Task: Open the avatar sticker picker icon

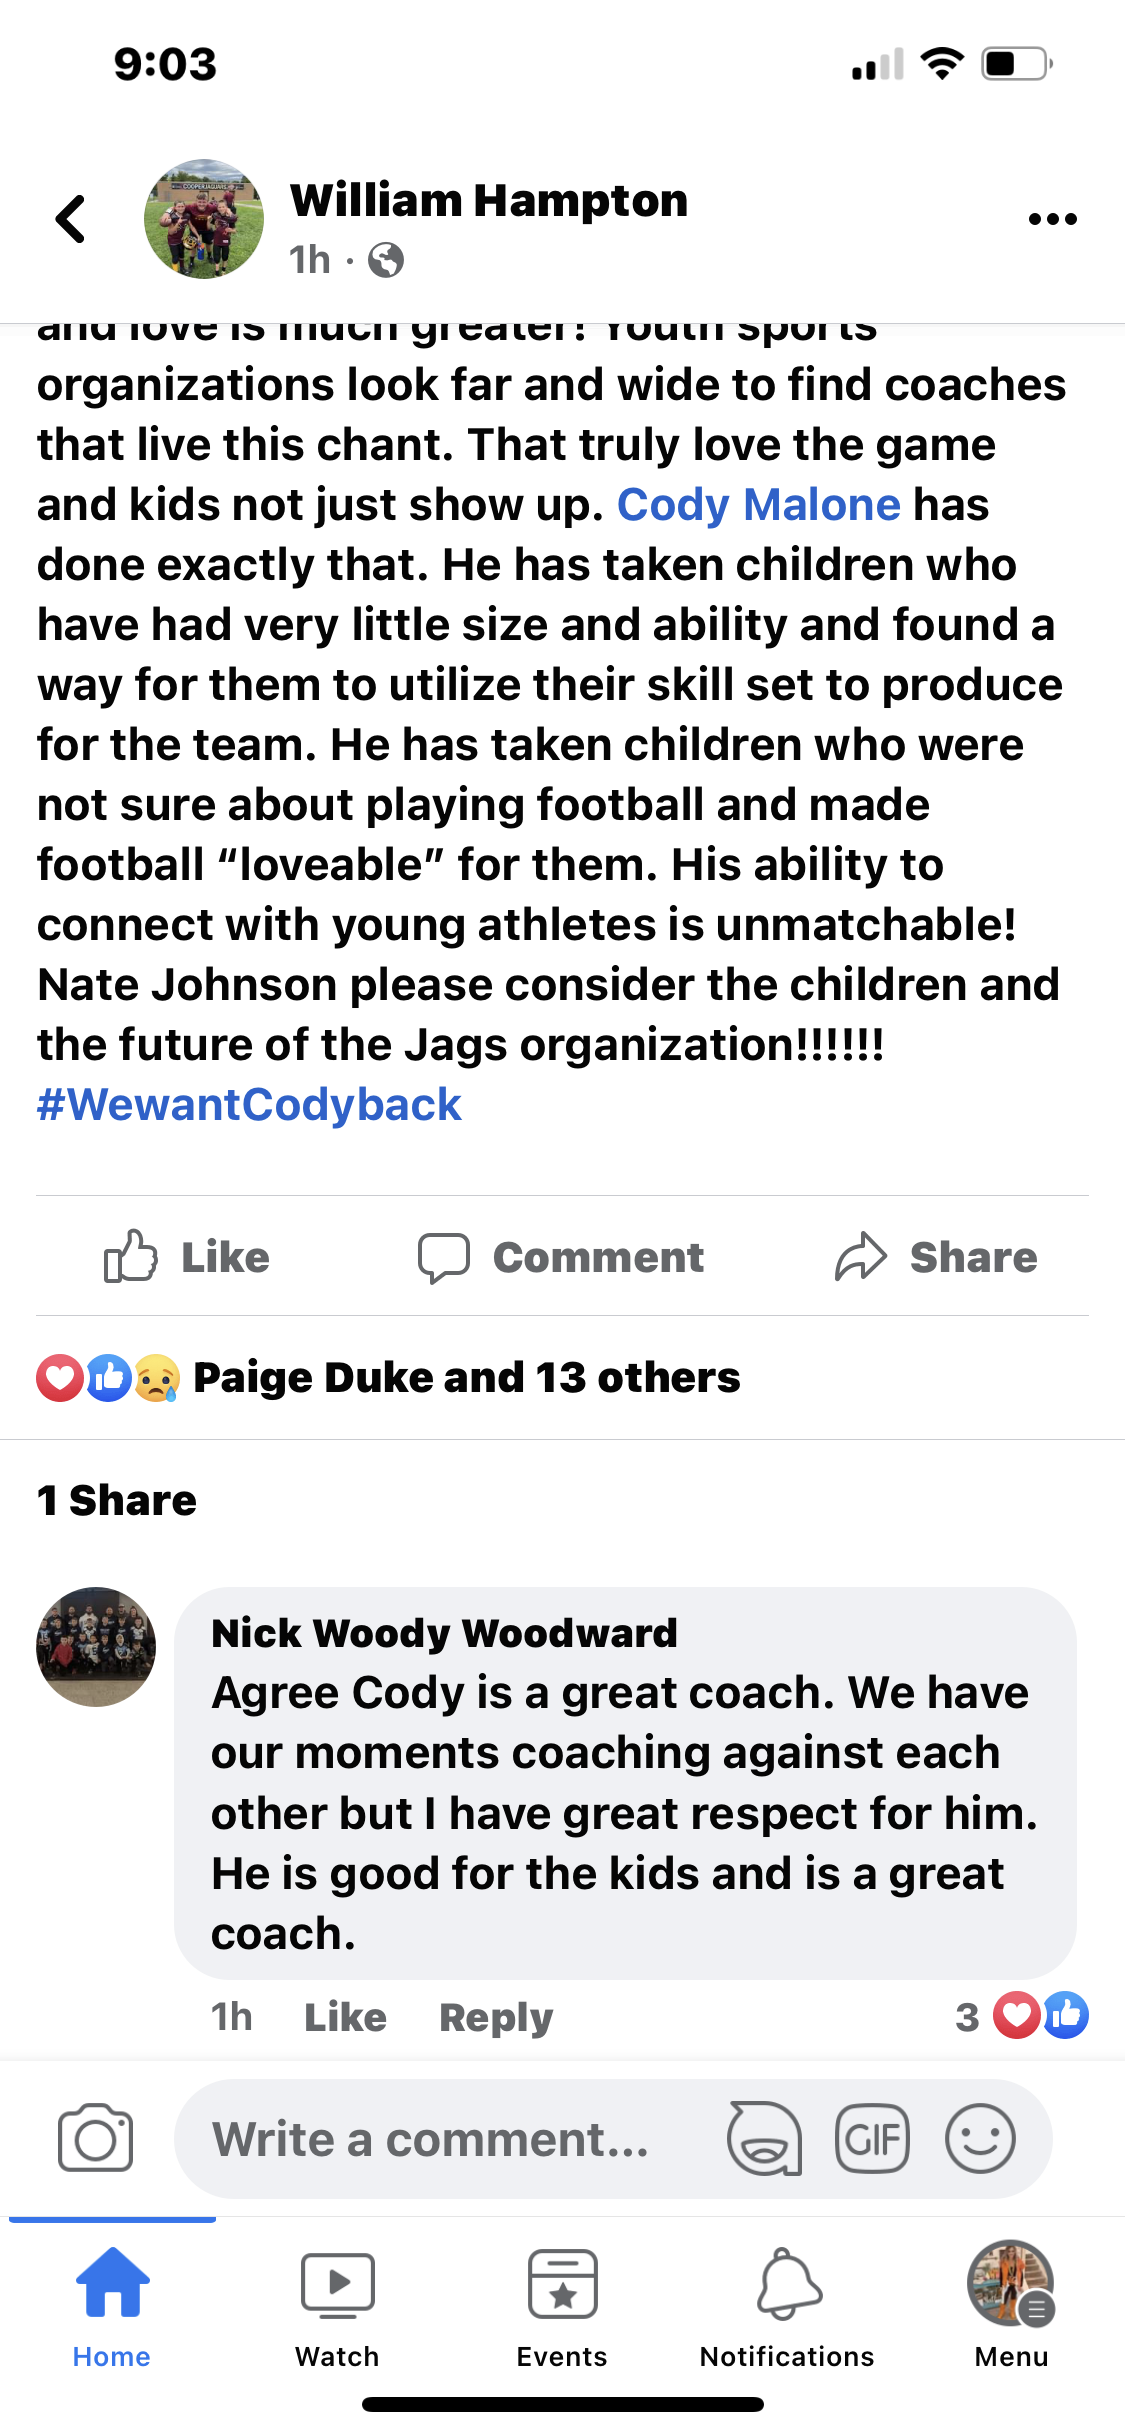Action: coord(764,2139)
